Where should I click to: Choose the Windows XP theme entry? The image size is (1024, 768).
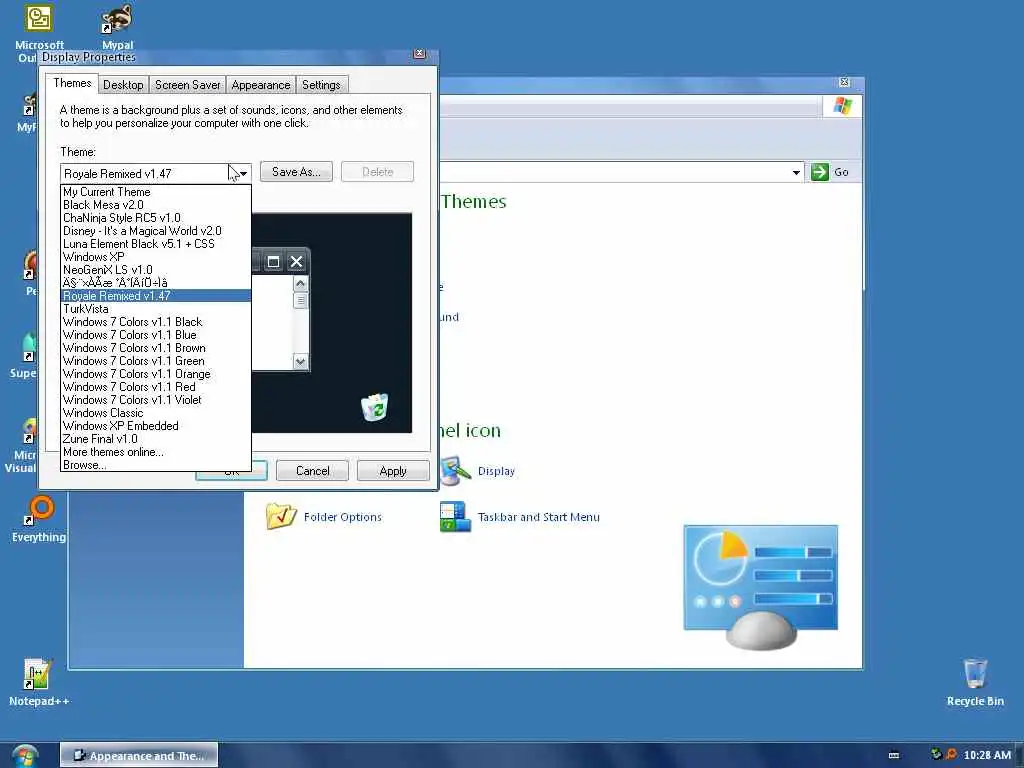point(155,257)
